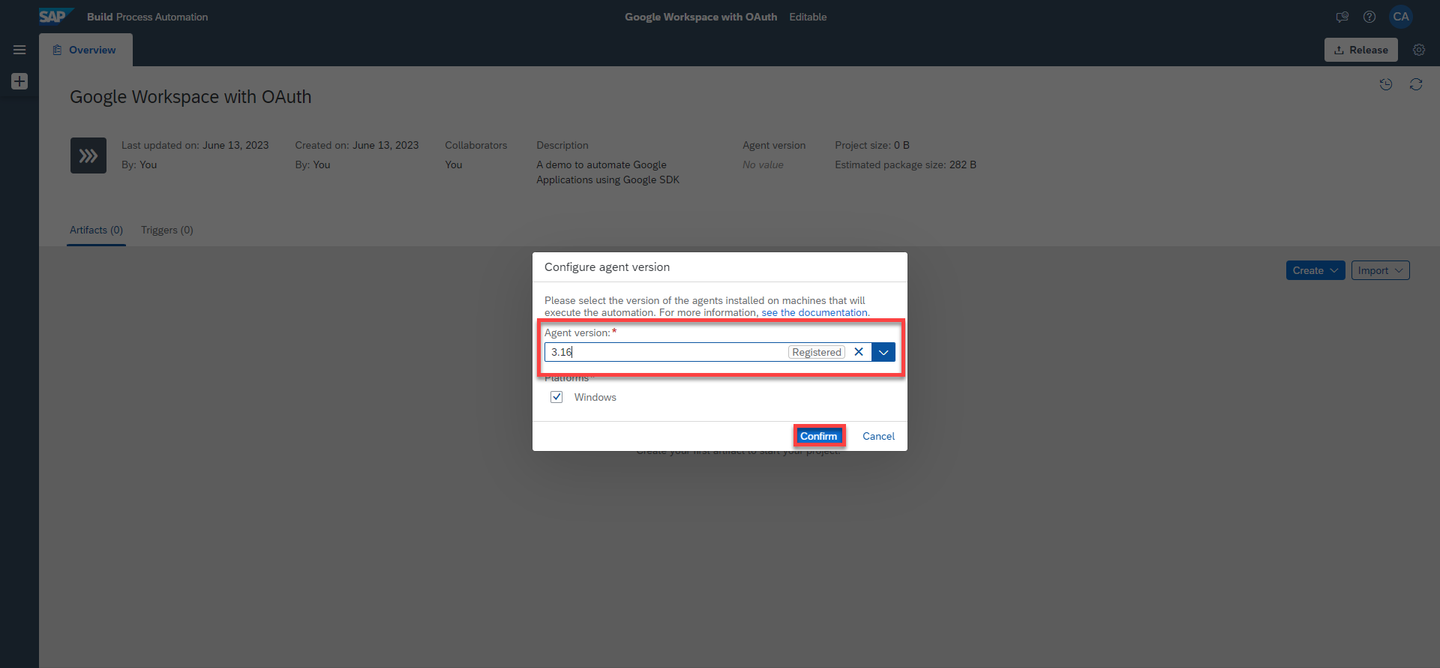Click the 'Collaborators' label
The height and width of the screenshot is (668, 1440).
coord(476,145)
